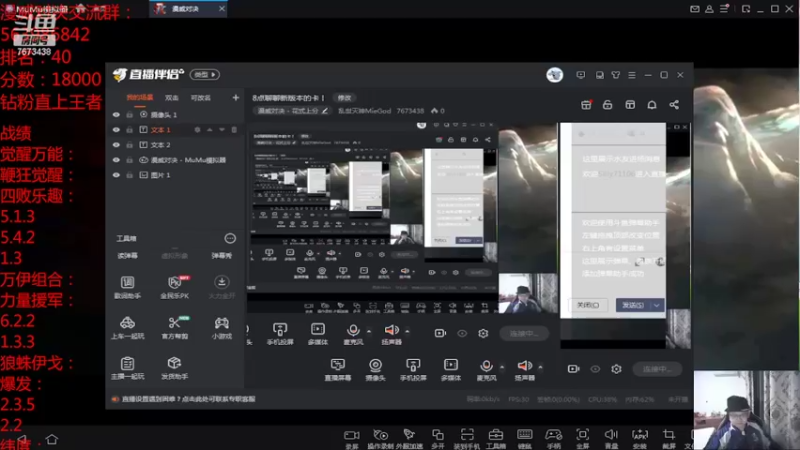This screenshot has width=800, height=450.
Task: Open the 类型 dropdown beside 直播伴侣 logo
Action: 205,74
